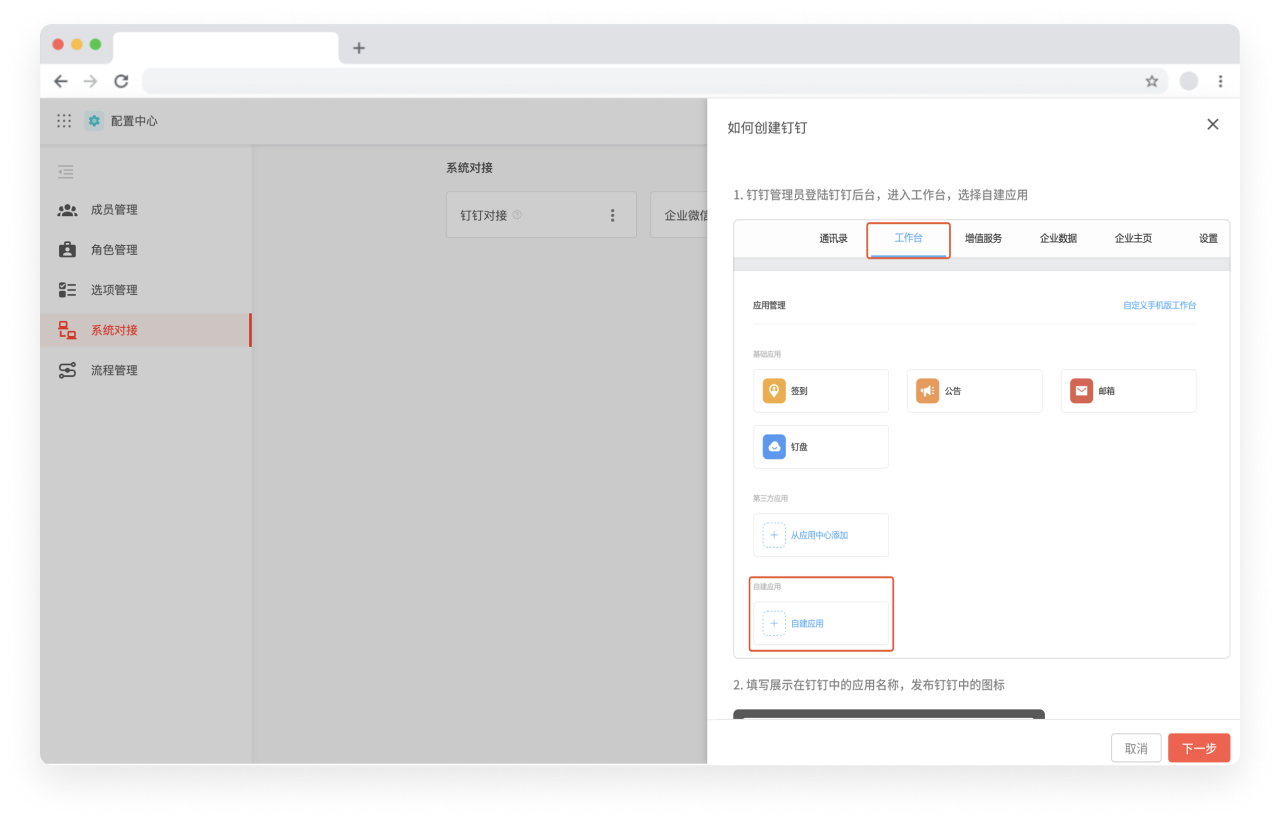Click the 选项管理 checklist icon
The image size is (1280, 822).
pyautogui.click(x=67, y=290)
